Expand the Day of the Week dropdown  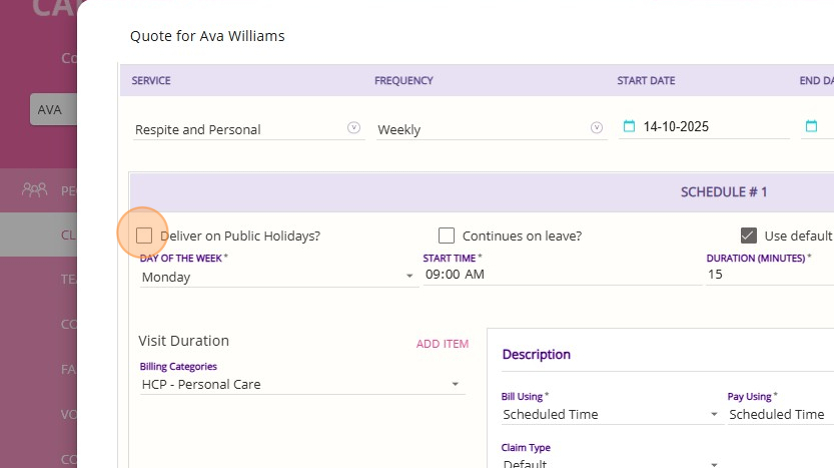[409, 277]
